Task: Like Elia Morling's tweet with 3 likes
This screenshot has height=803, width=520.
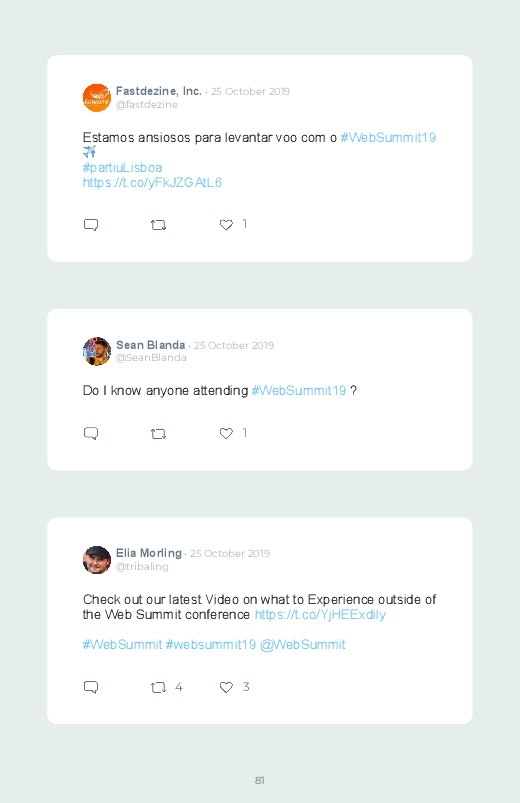Action: tap(226, 687)
